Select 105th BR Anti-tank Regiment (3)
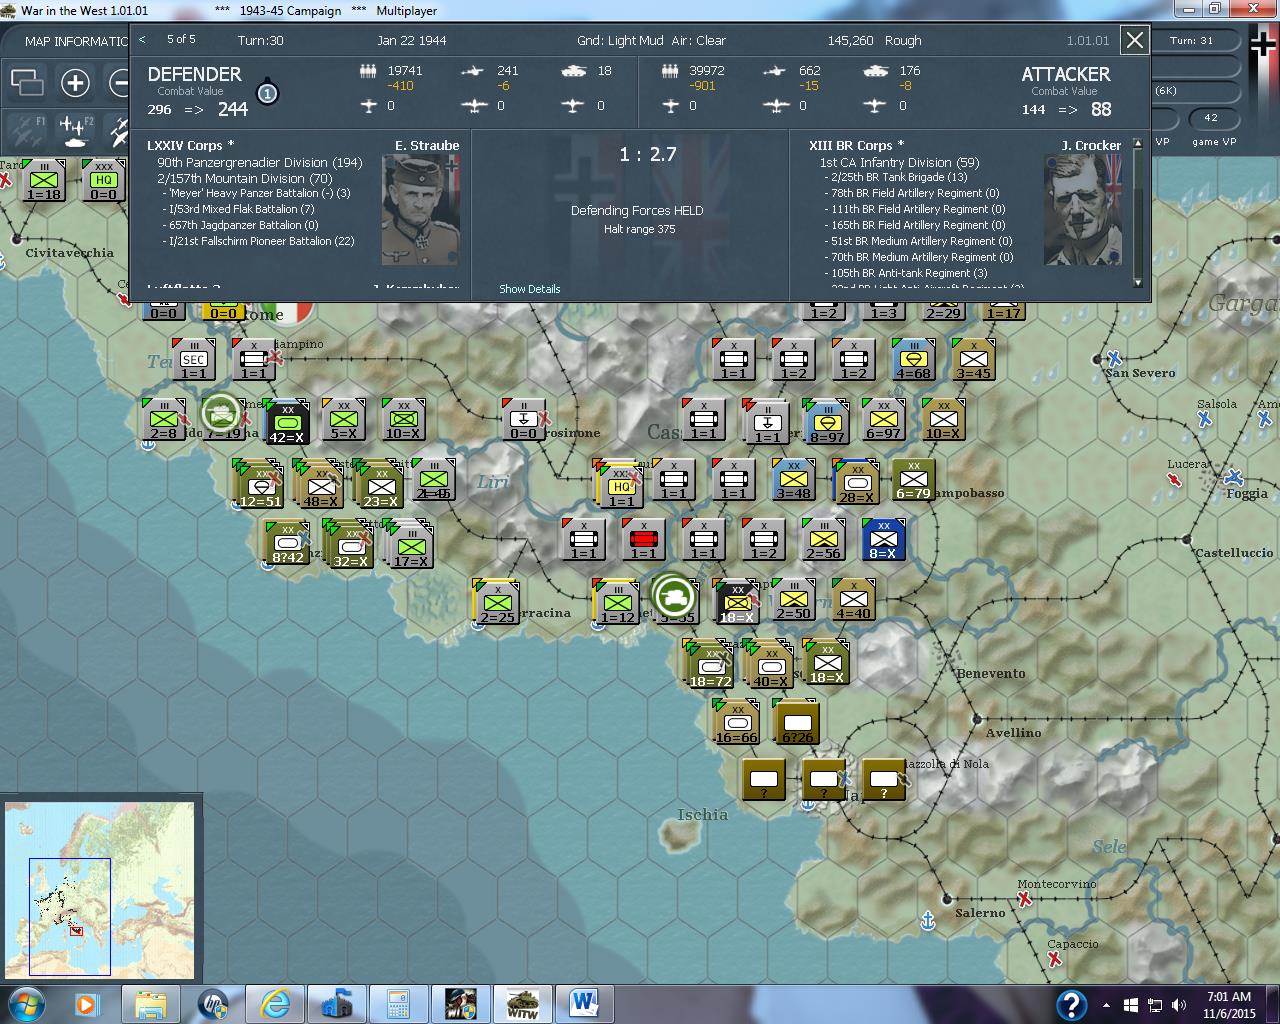 tap(905, 274)
